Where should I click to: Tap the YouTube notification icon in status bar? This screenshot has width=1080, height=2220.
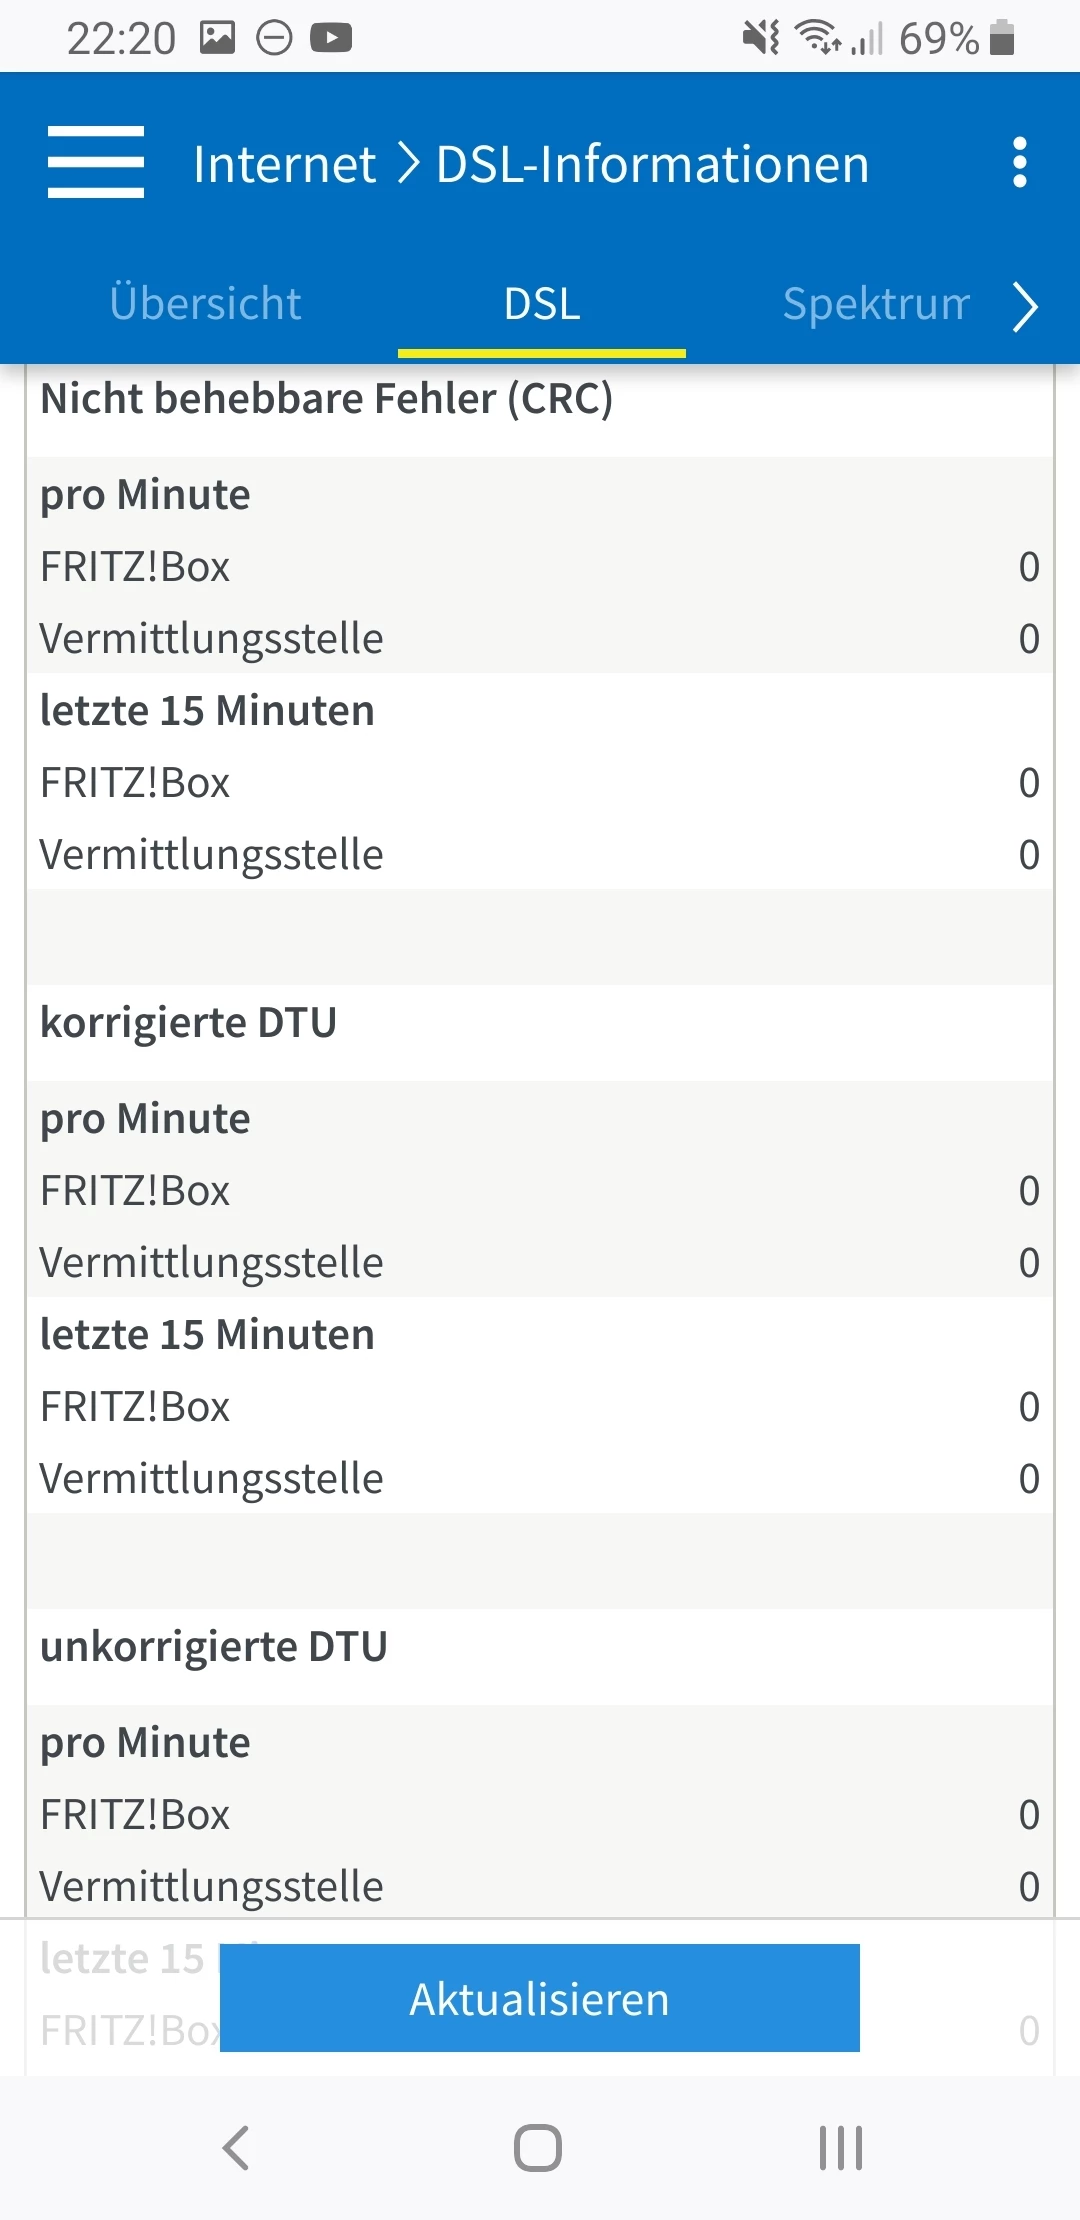(331, 38)
